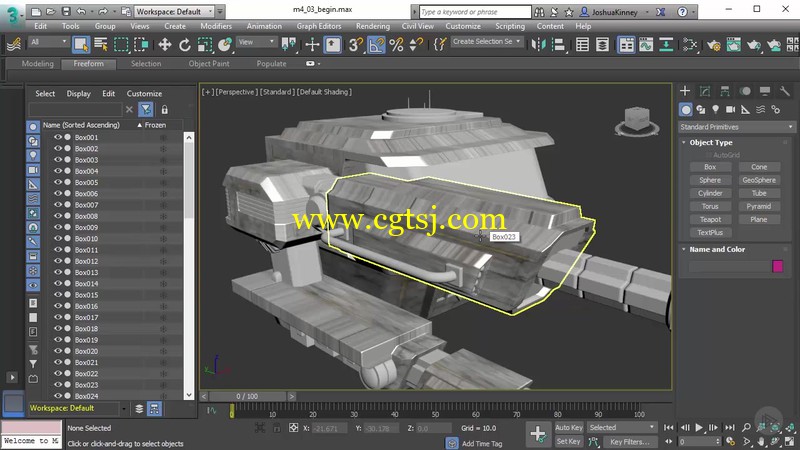Open the Curve Editor icon
The height and width of the screenshot is (450, 800).
(646, 45)
